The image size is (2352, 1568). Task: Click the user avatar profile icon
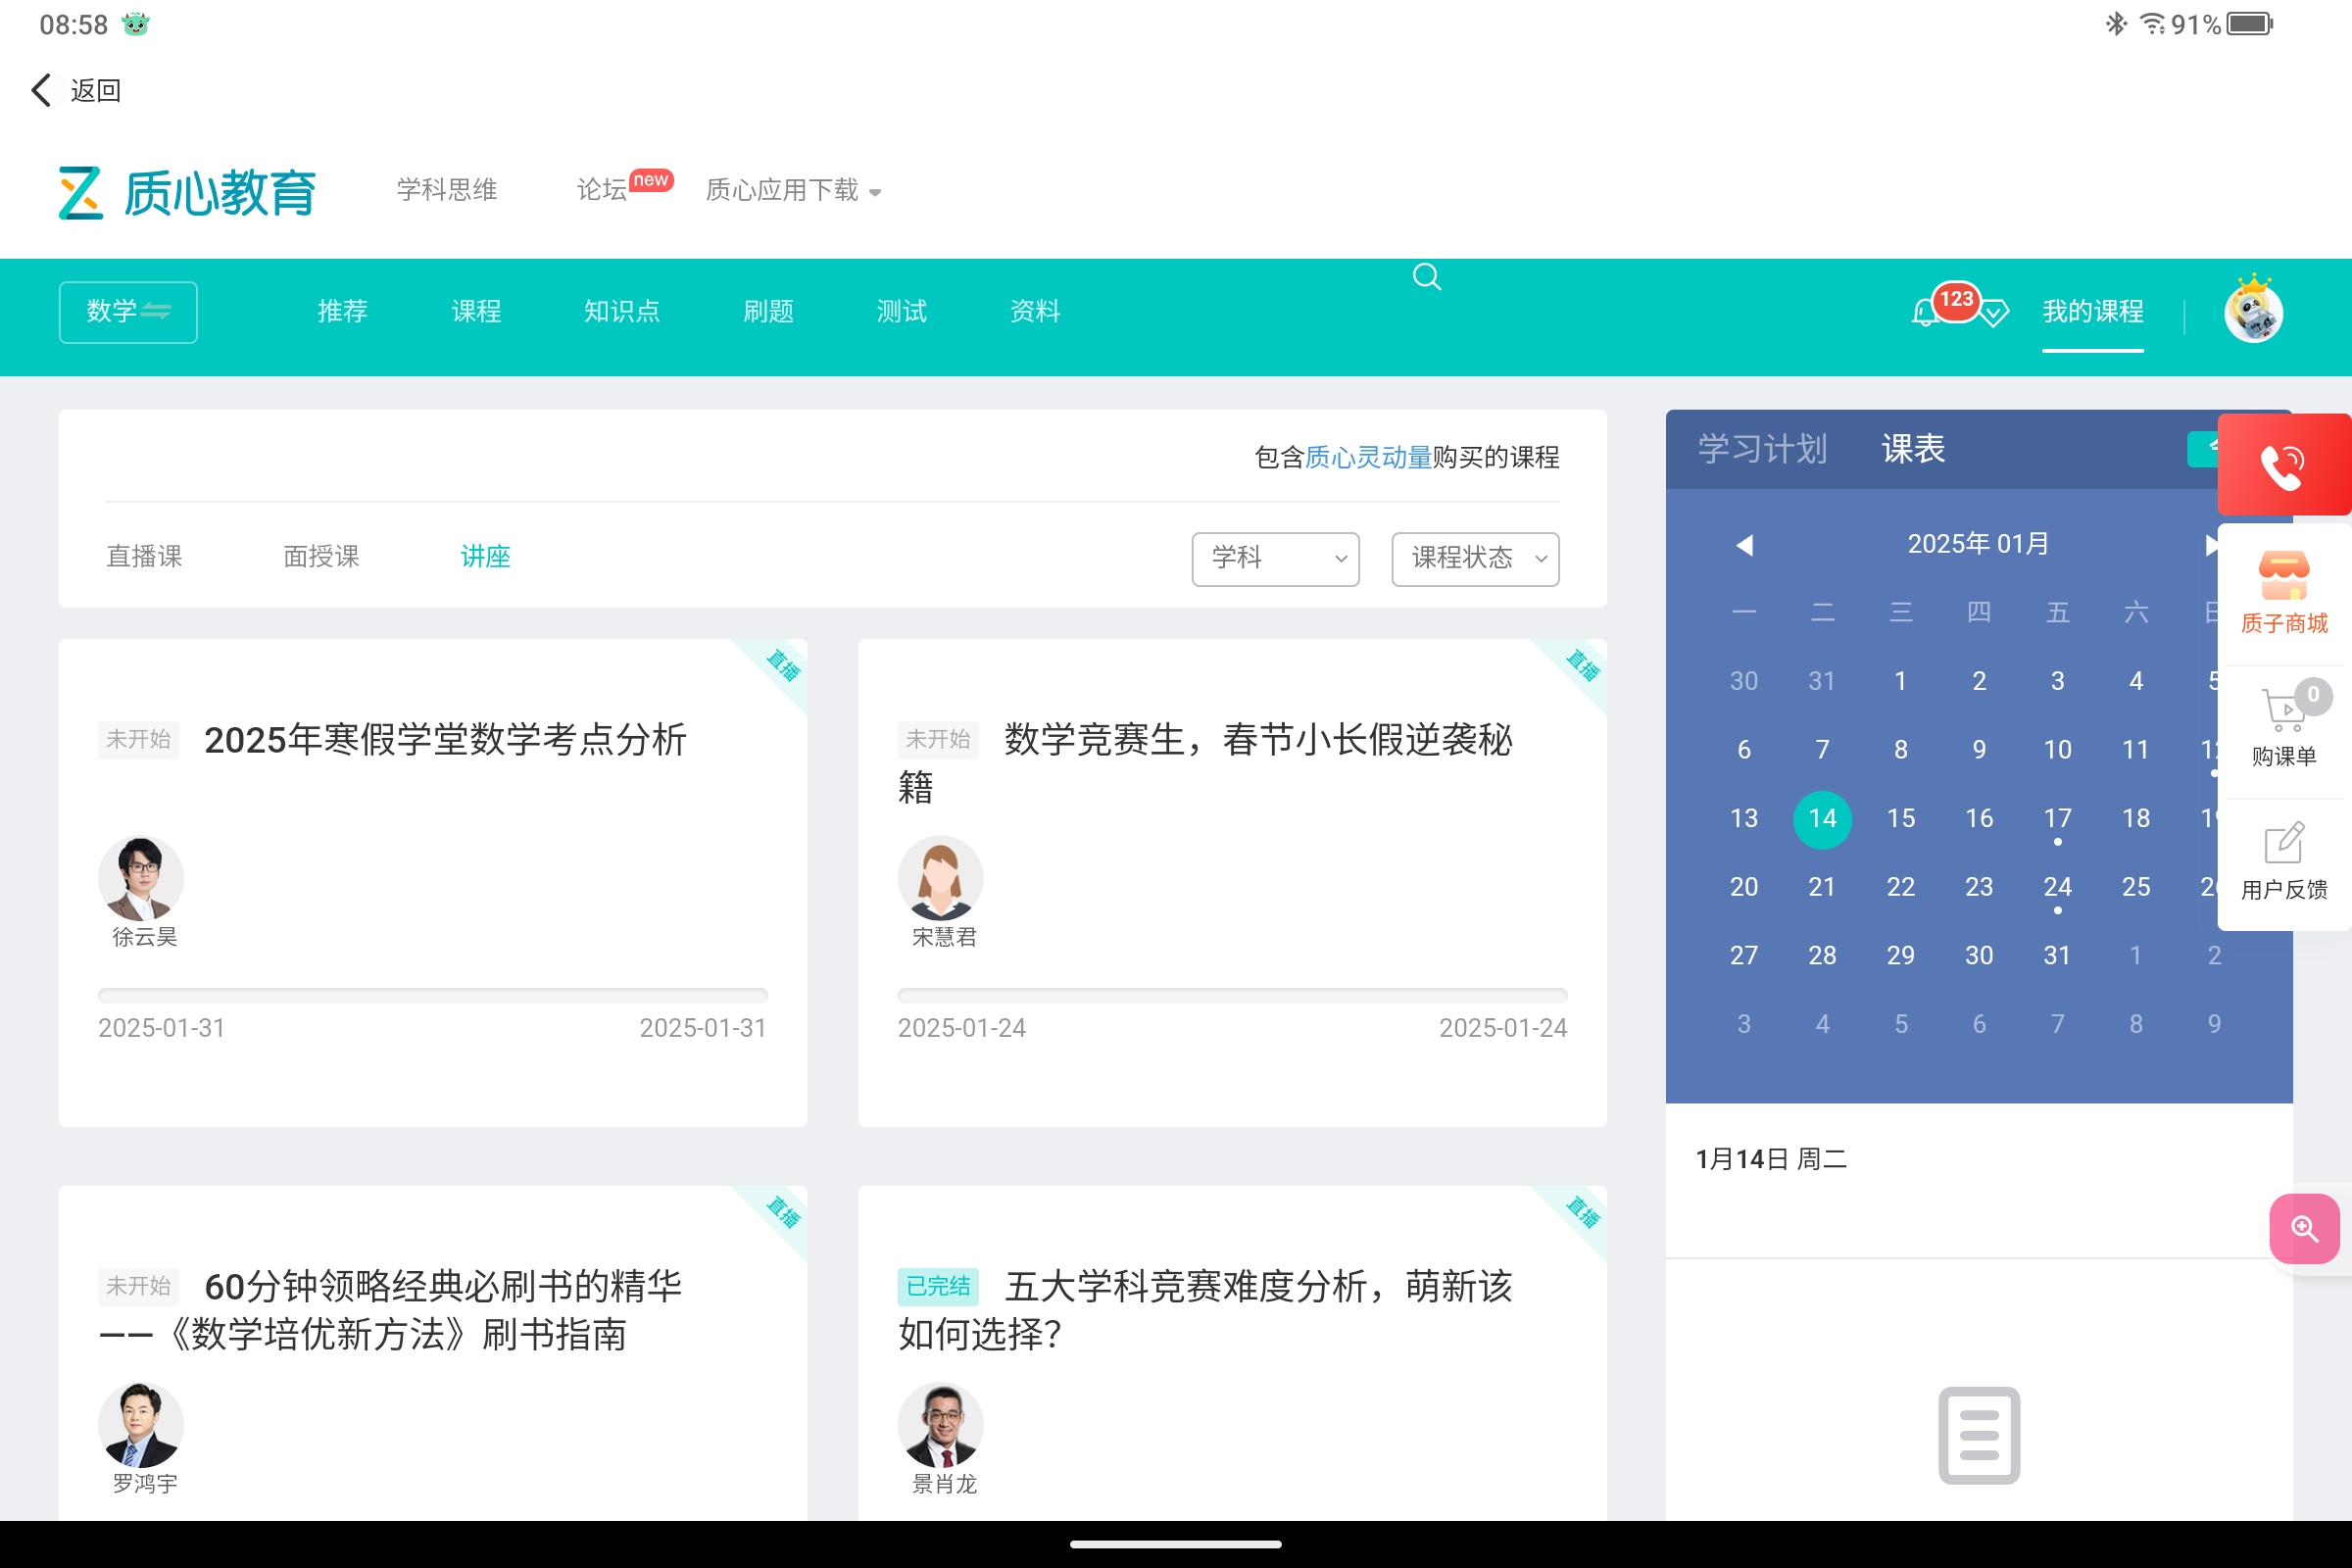click(x=2253, y=312)
